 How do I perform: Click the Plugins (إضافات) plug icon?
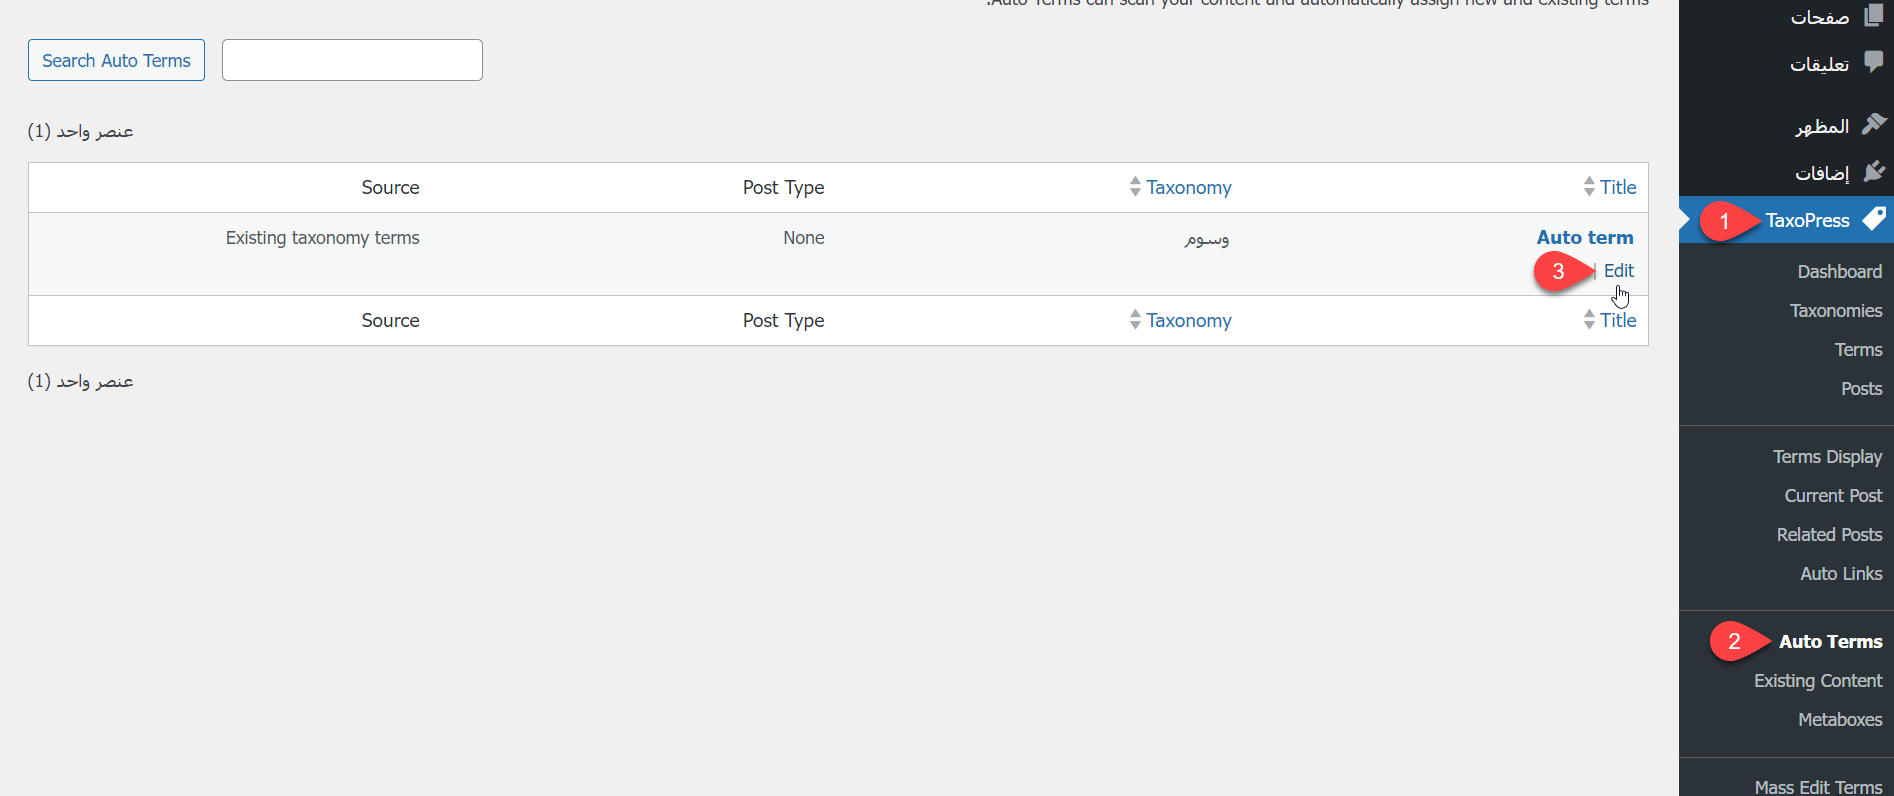pyautogui.click(x=1874, y=172)
